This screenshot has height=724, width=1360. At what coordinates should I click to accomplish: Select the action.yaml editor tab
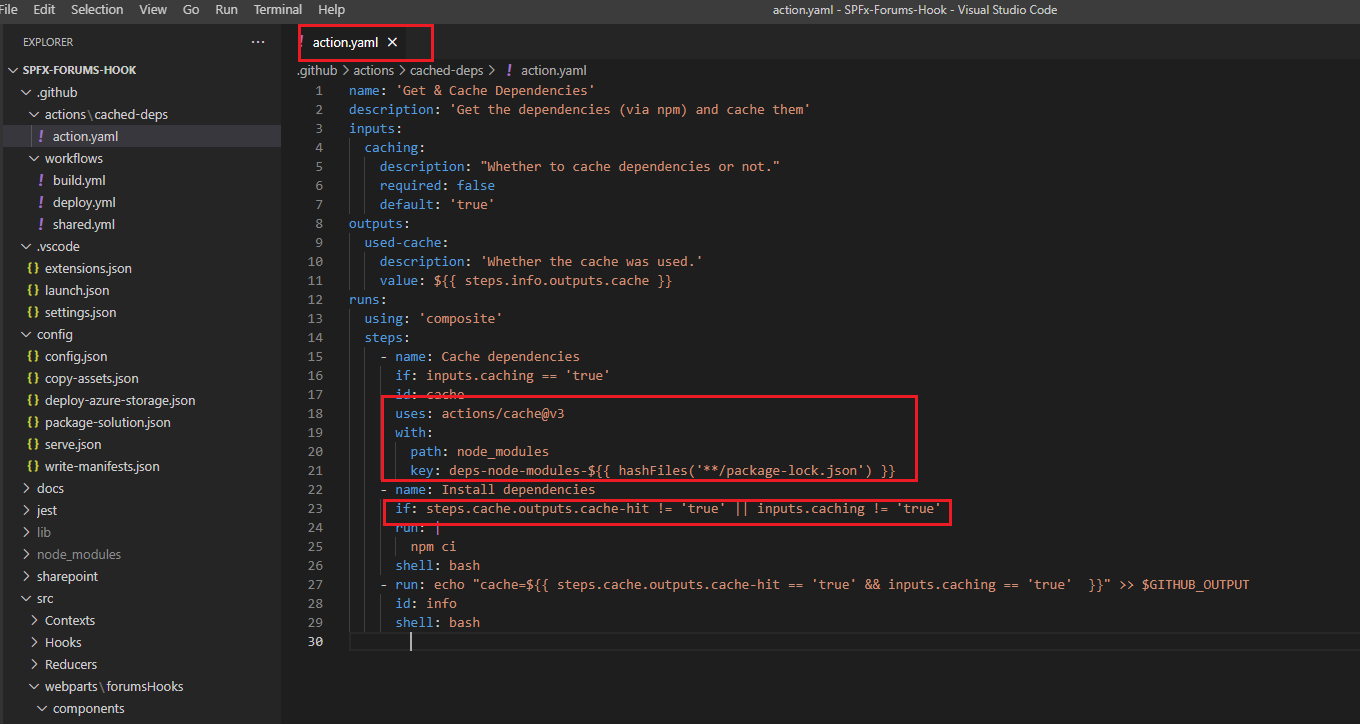345,42
